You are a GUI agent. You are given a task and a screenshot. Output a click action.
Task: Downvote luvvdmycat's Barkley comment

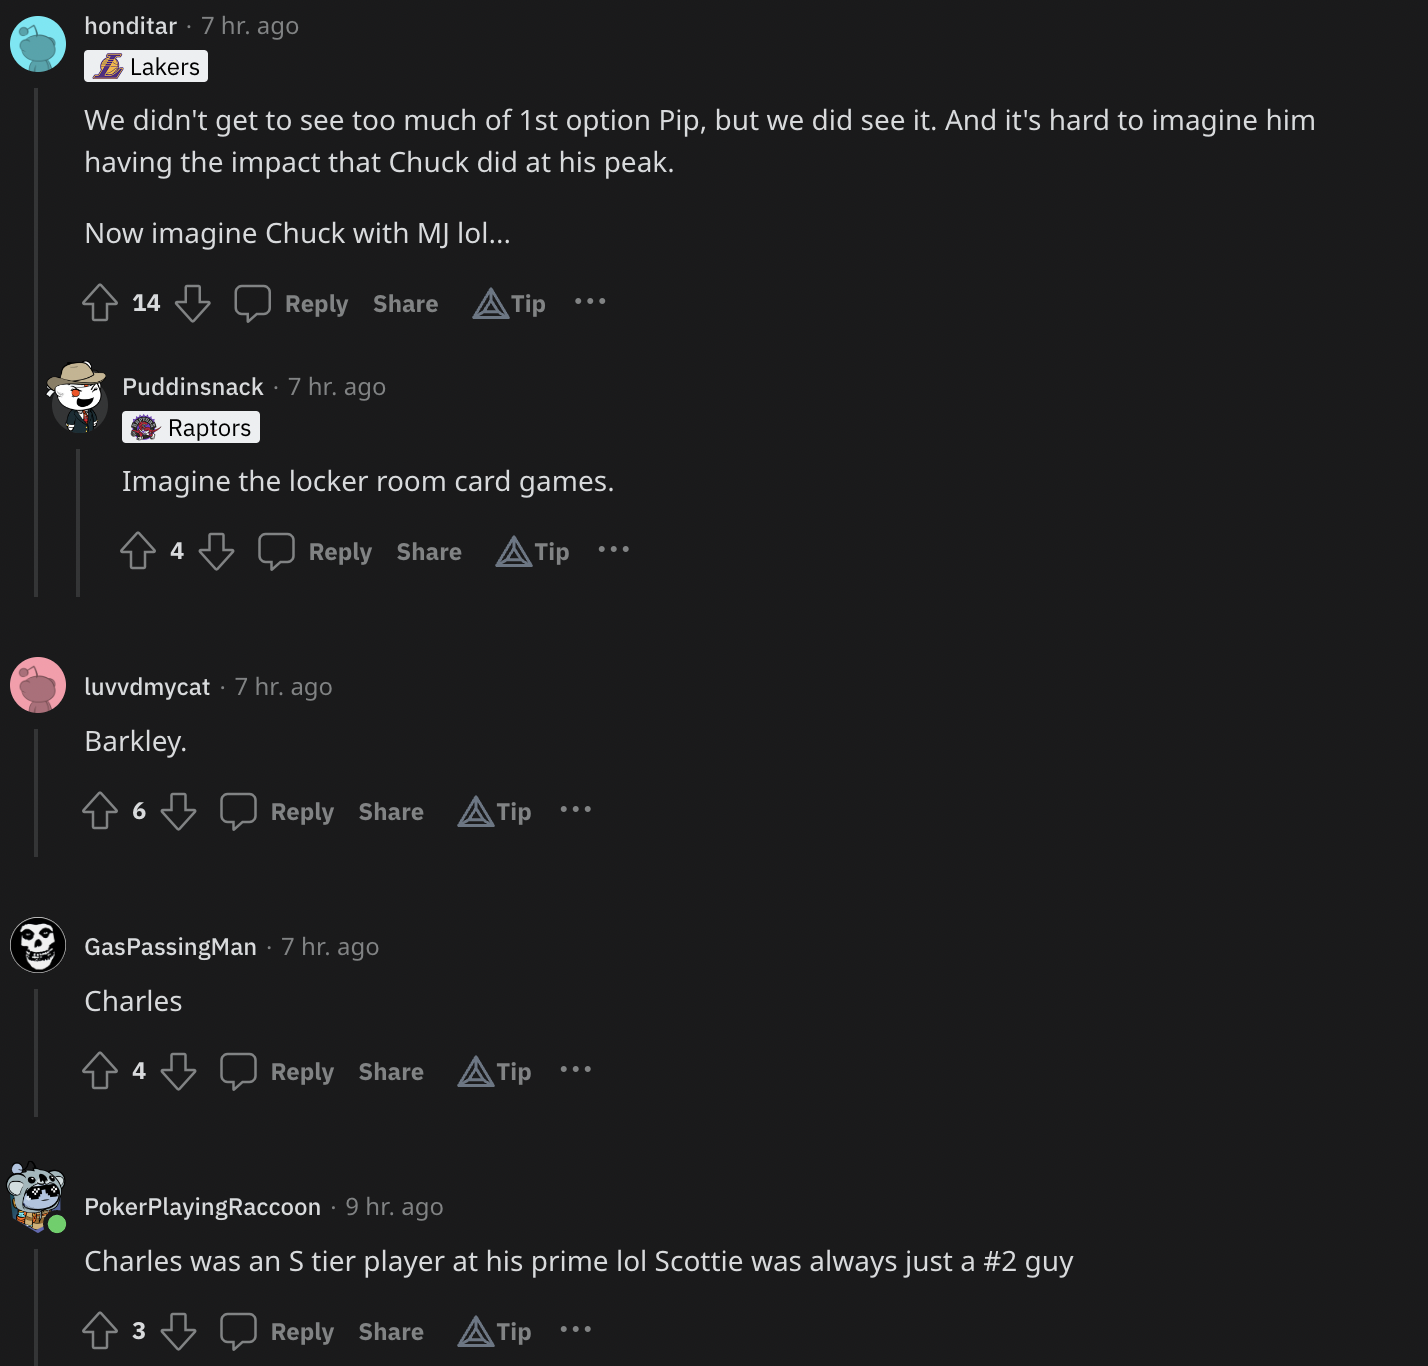[x=179, y=811]
